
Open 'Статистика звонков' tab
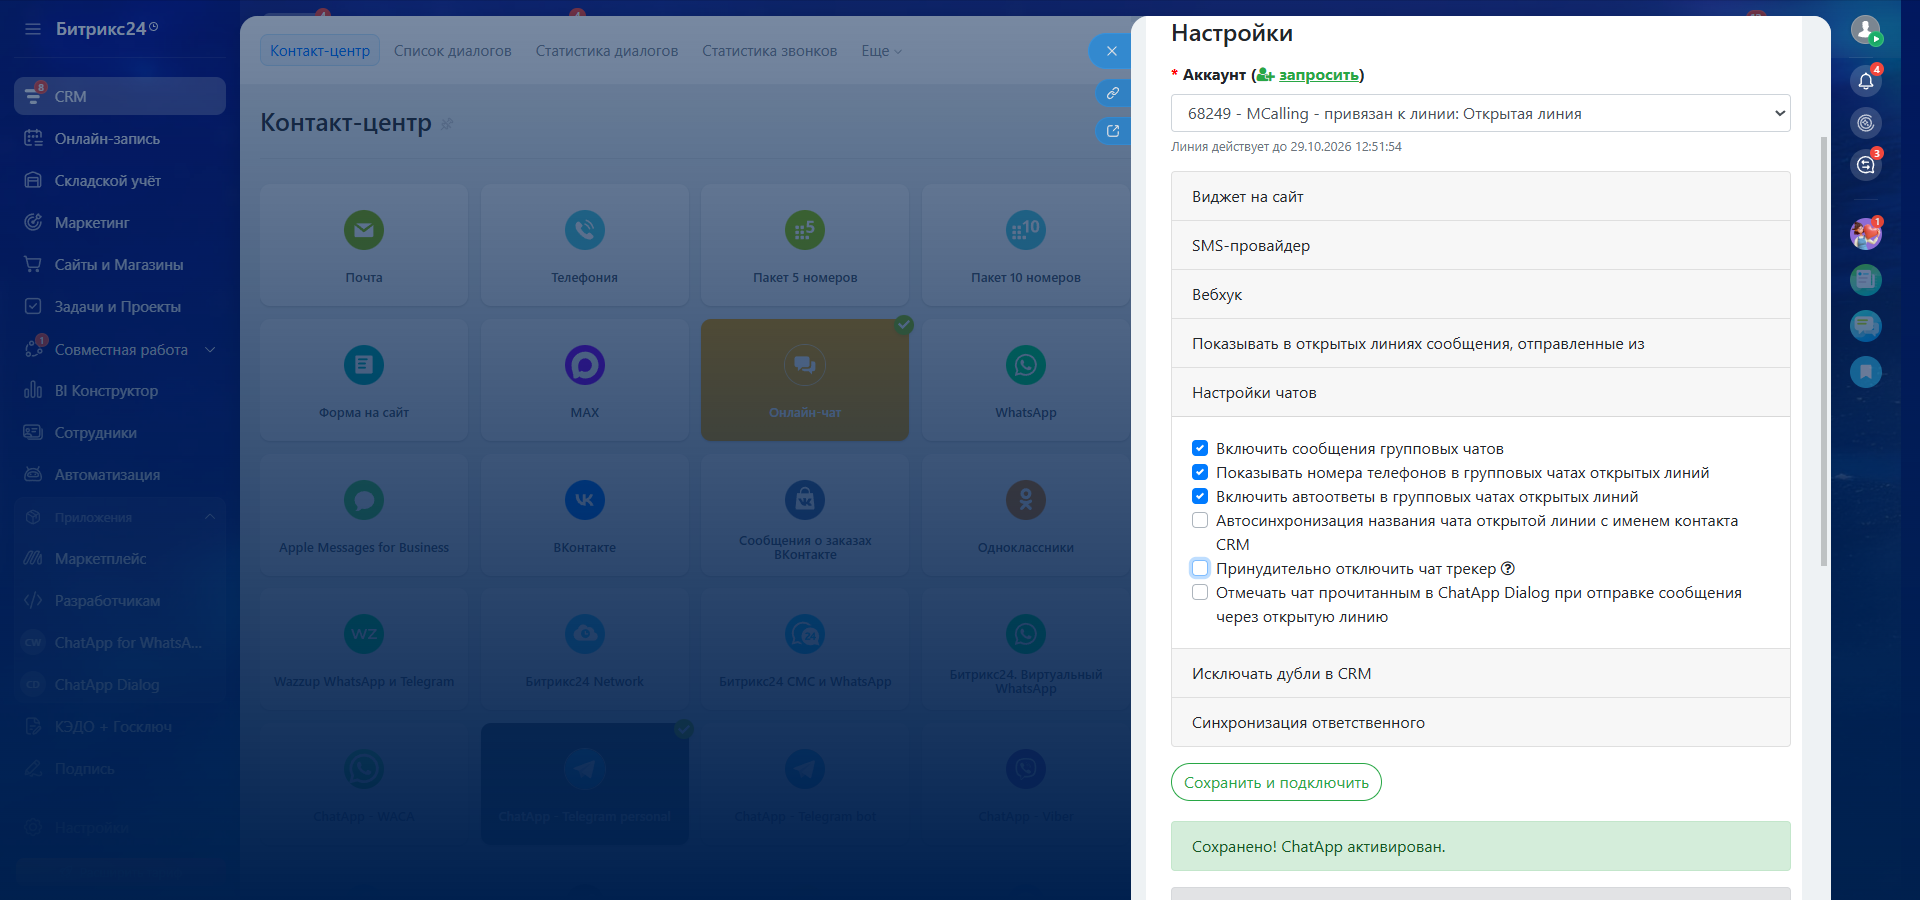pyautogui.click(x=769, y=51)
